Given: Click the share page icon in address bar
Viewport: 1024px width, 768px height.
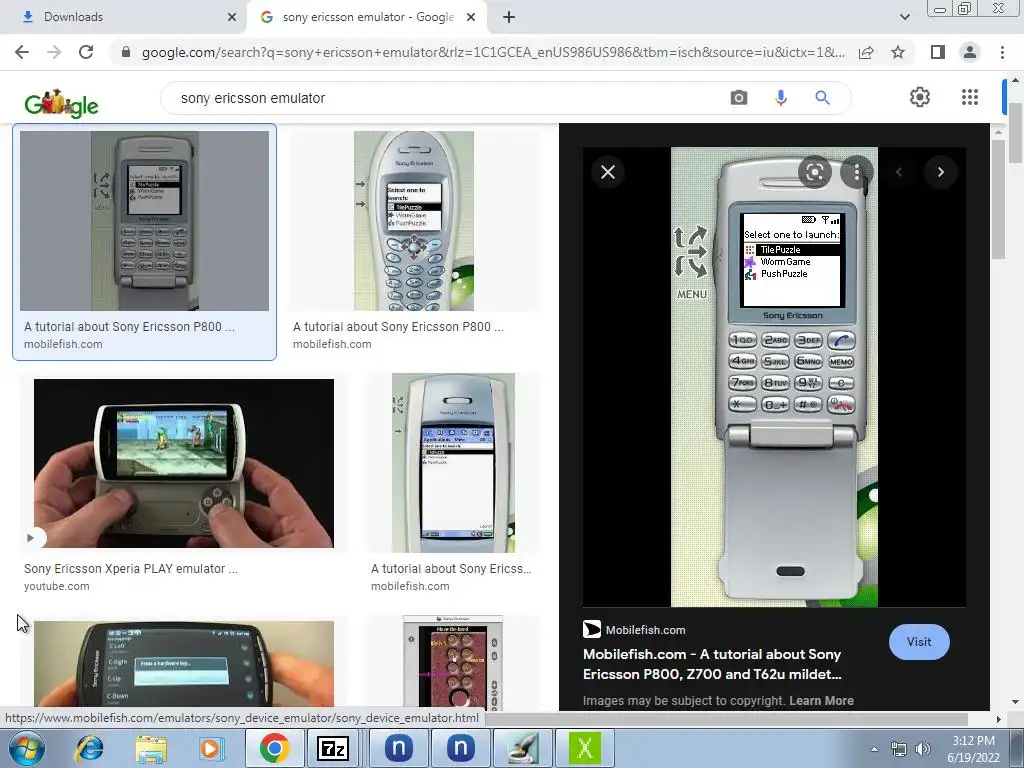Looking at the screenshot, I should coord(866,52).
